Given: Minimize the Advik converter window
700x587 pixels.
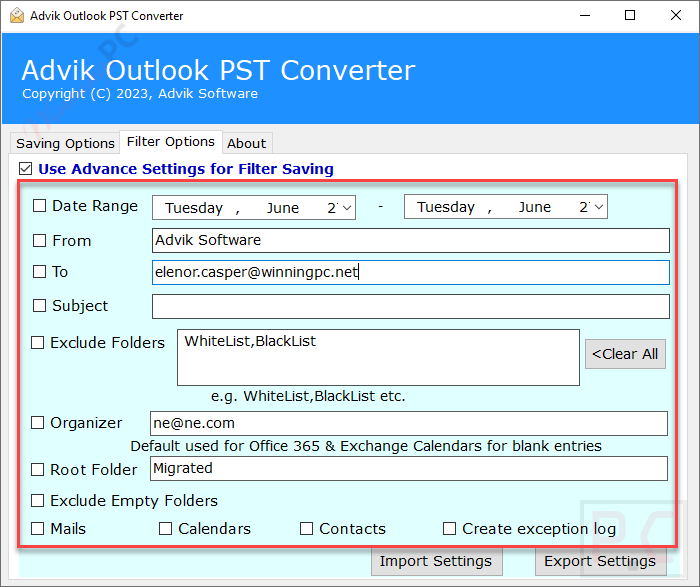Looking at the screenshot, I should (x=585, y=16).
